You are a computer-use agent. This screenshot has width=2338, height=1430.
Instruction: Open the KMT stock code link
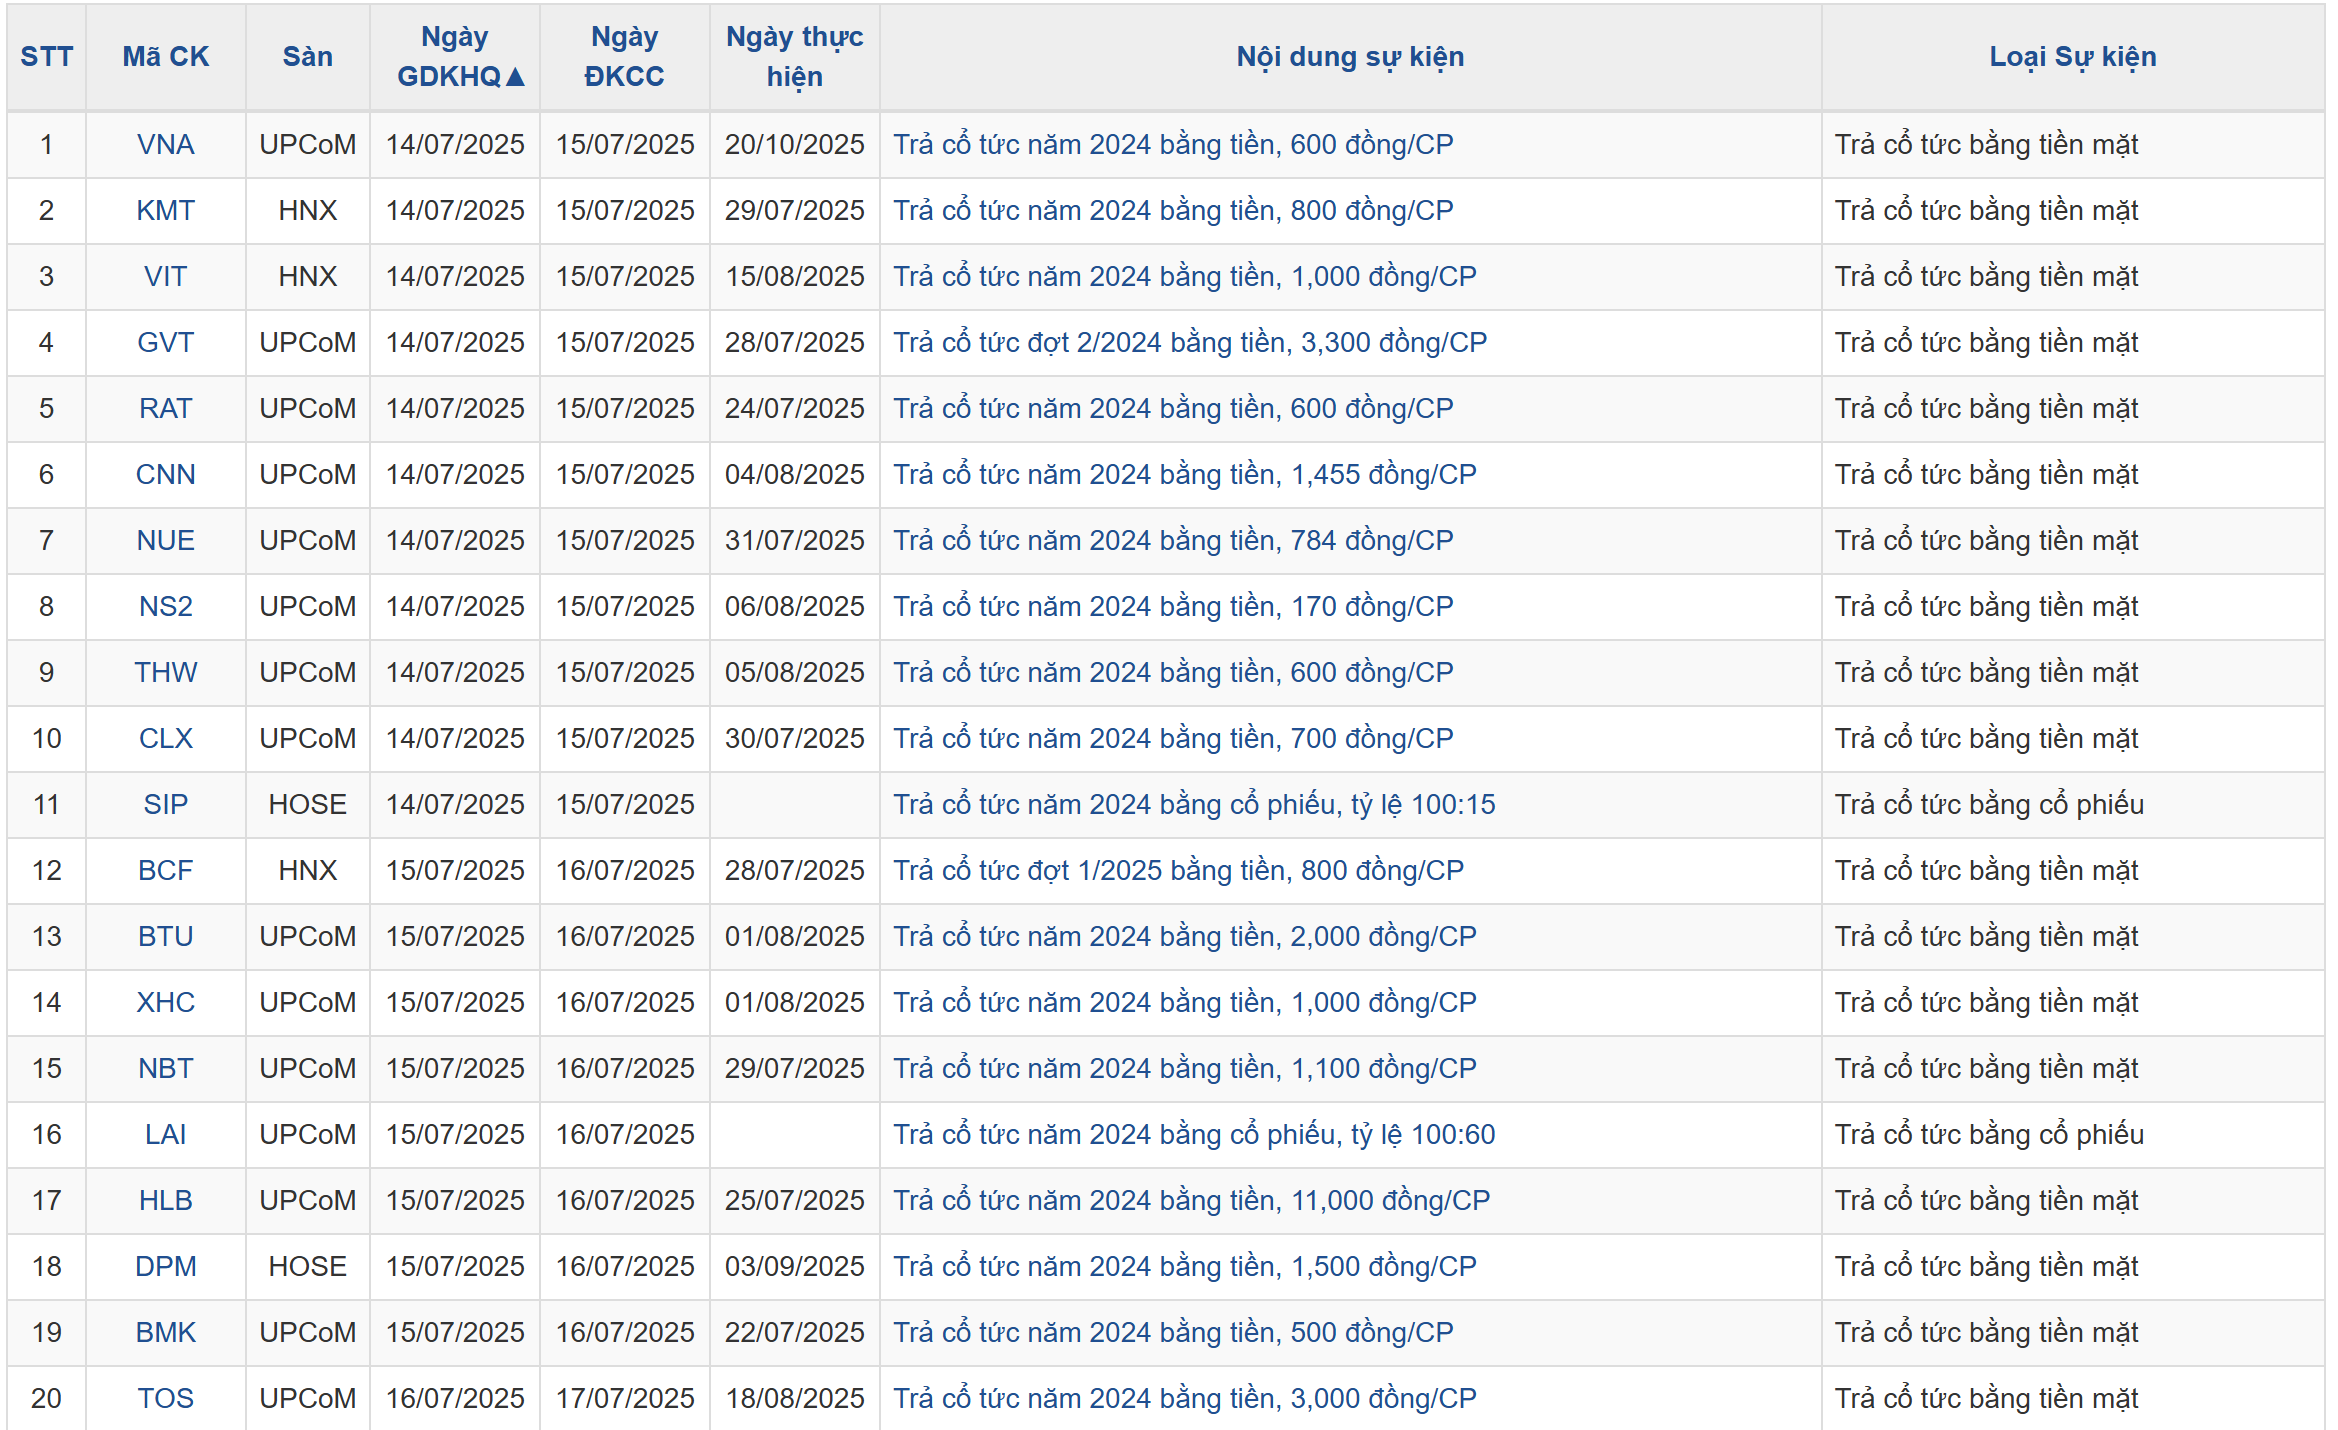click(165, 211)
